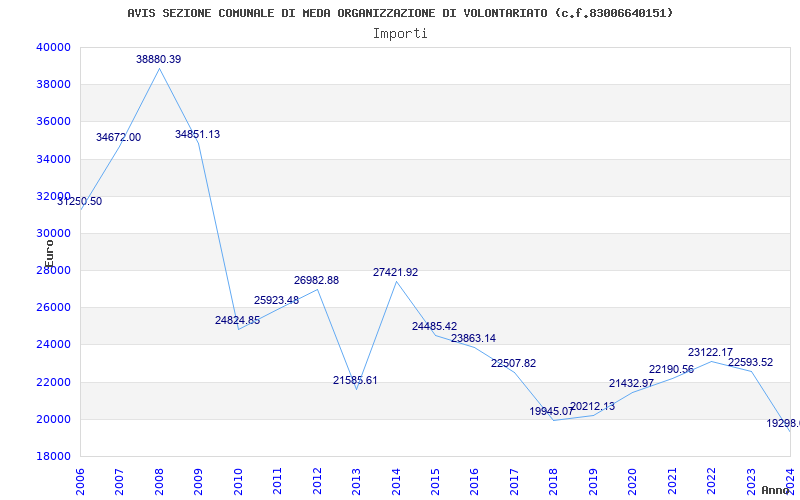Click y-axis tick 40000
The image size is (800, 500).
(53, 47)
